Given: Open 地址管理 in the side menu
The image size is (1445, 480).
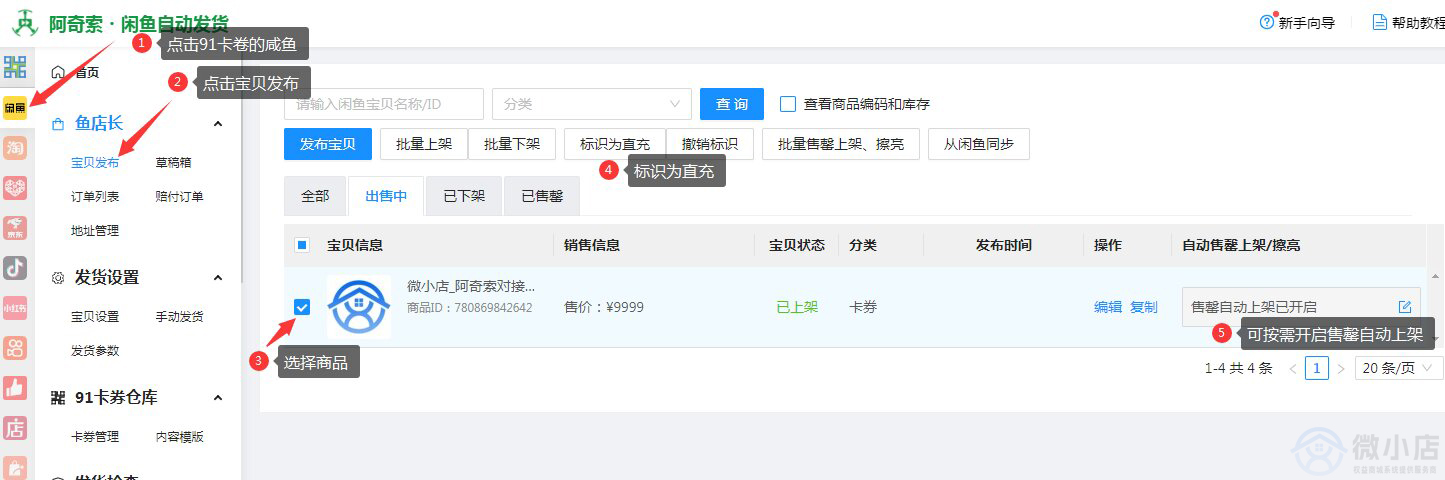Looking at the screenshot, I should click(95, 230).
